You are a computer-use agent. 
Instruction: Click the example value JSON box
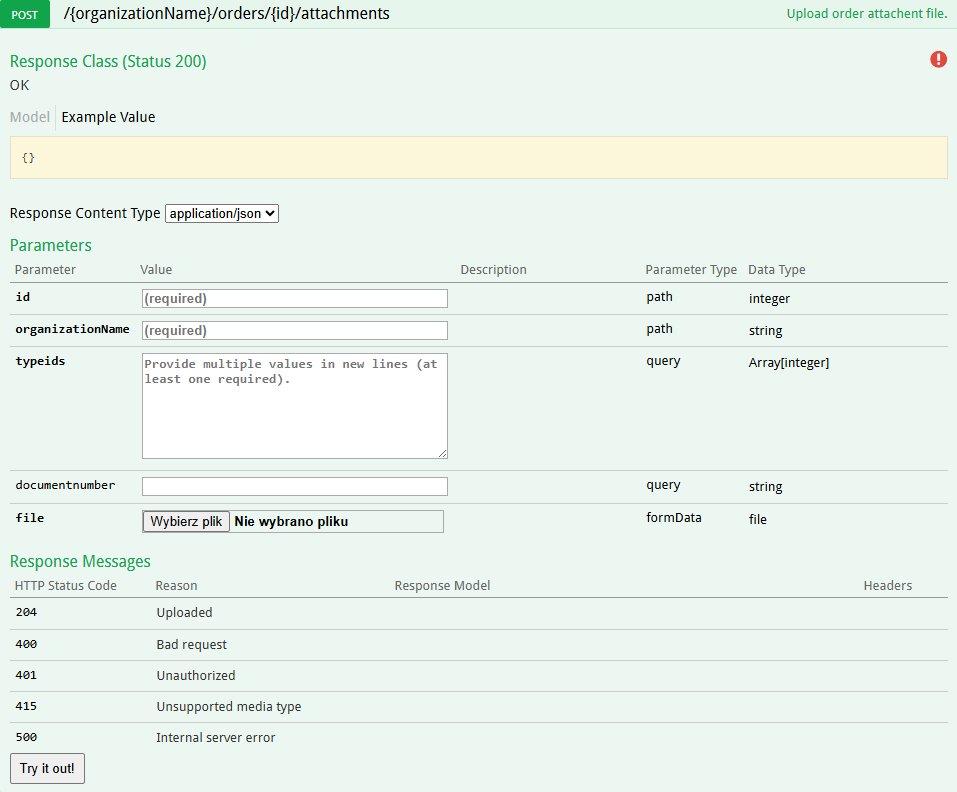pyautogui.click(x=478, y=158)
